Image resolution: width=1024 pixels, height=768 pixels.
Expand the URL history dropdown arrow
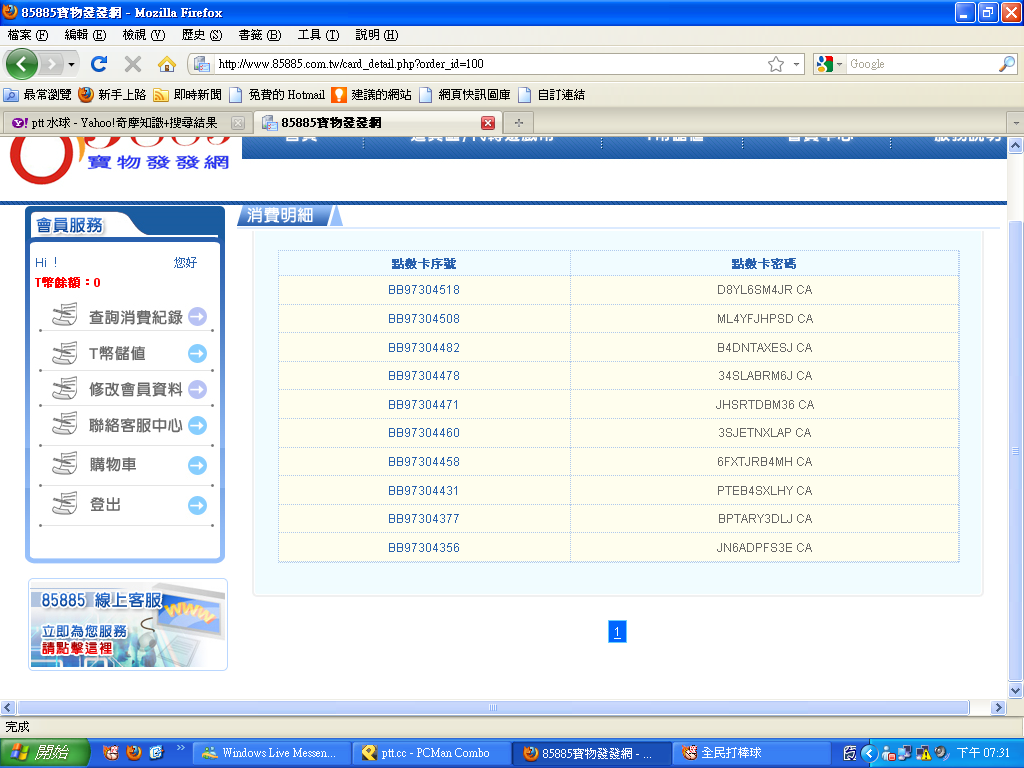click(797, 64)
